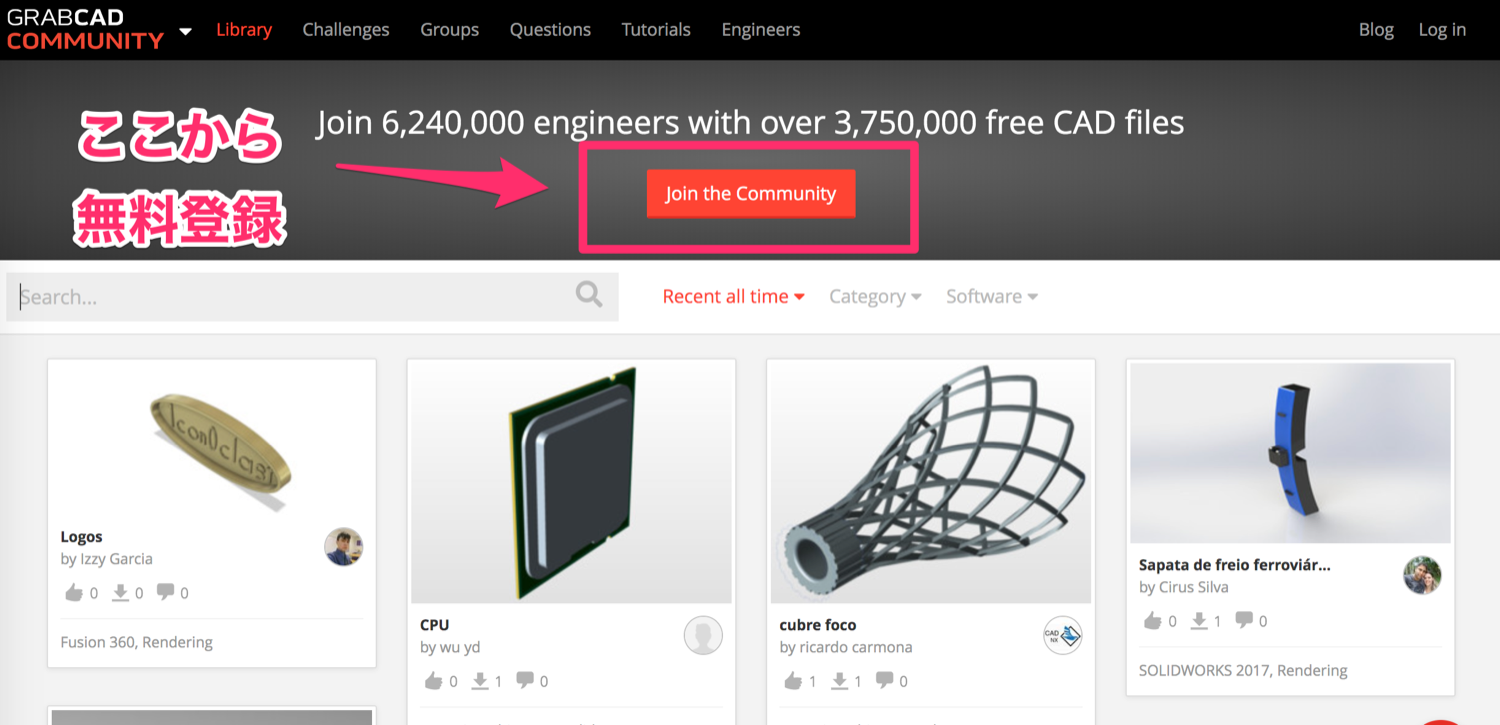Click comment icon on cubre foco card
The image size is (1500, 725).
pos(885,679)
